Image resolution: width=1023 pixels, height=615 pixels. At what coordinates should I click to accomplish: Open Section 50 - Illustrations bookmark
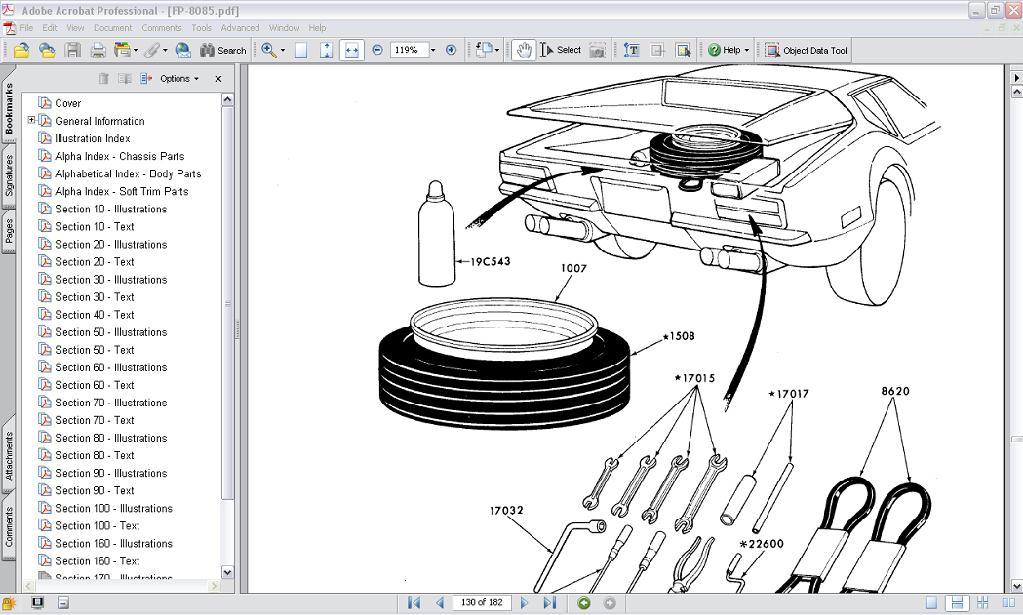pyautogui.click(x=111, y=332)
